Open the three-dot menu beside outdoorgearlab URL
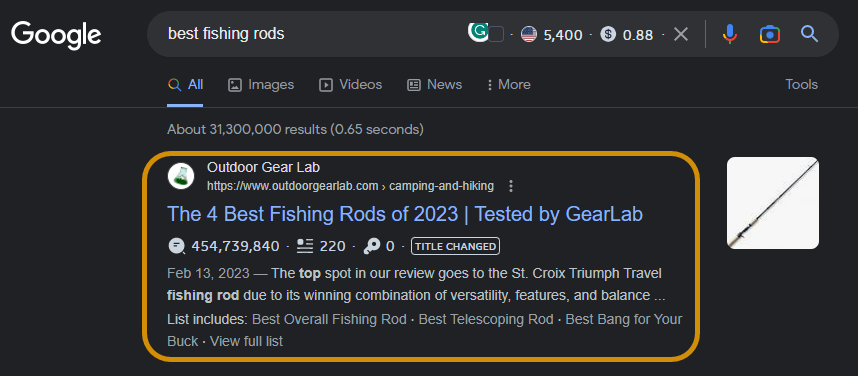 [511, 186]
